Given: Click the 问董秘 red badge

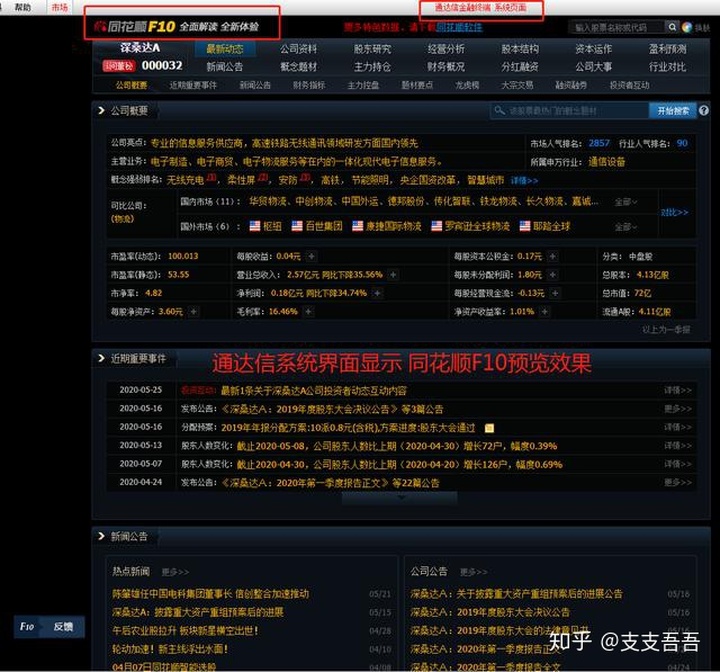Looking at the screenshot, I should tap(118, 66).
